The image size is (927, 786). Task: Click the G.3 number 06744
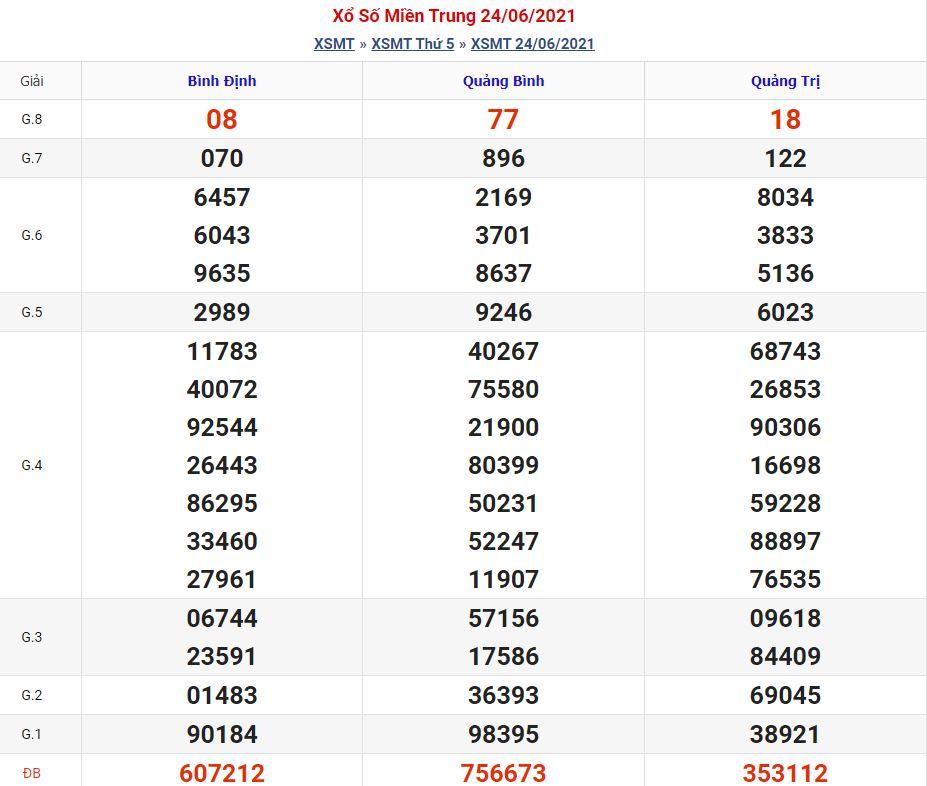click(x=222, y=618)
